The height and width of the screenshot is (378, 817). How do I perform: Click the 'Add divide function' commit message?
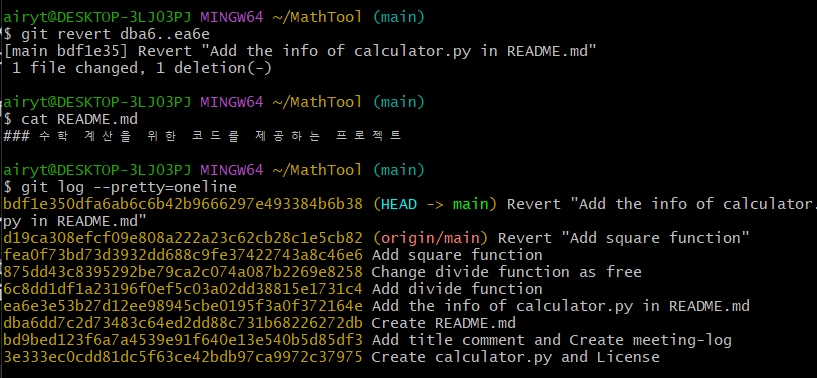click(457, 289)
